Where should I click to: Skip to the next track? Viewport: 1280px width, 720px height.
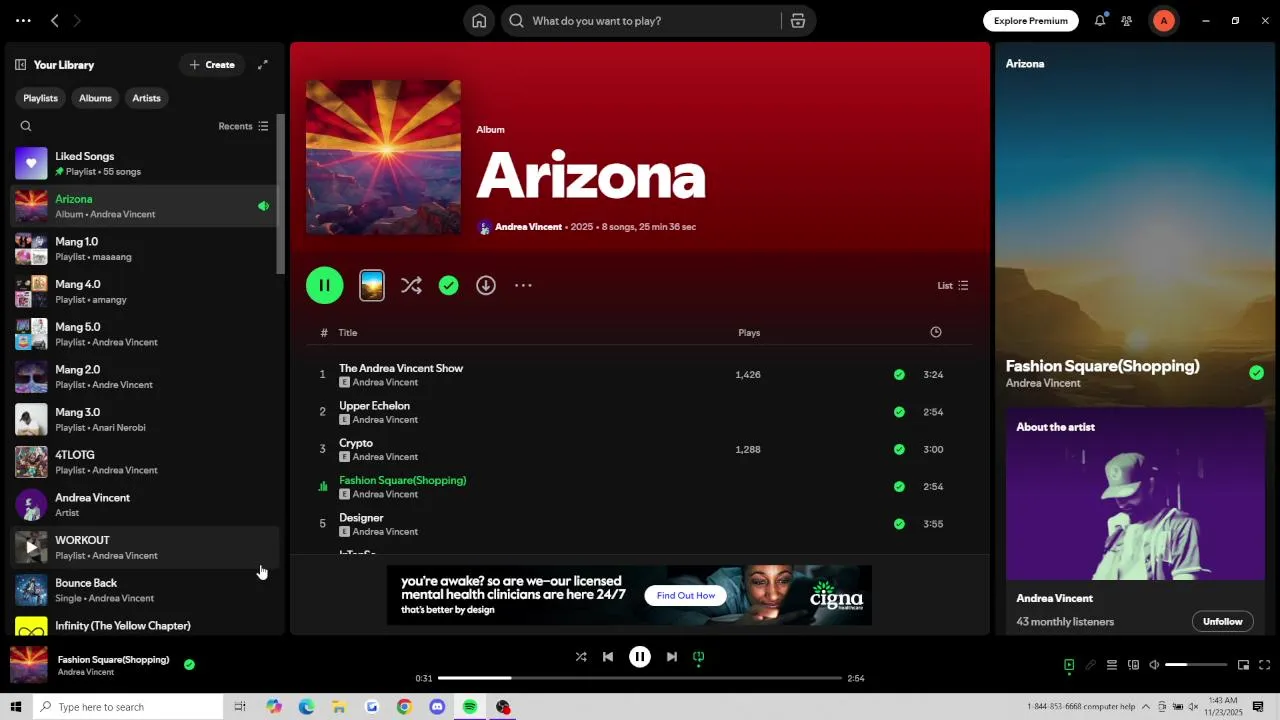[672, 657]
